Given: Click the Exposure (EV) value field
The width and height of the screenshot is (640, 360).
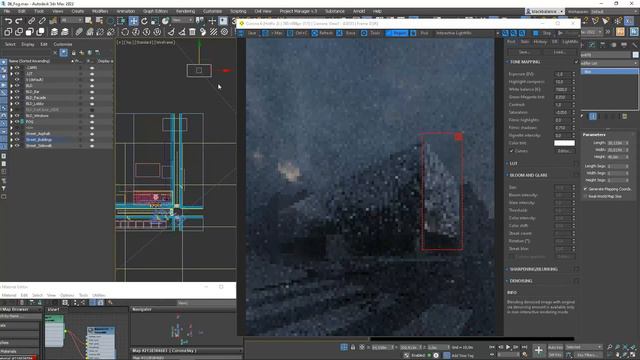Looking at the screenshot, I should coord(562,74).
